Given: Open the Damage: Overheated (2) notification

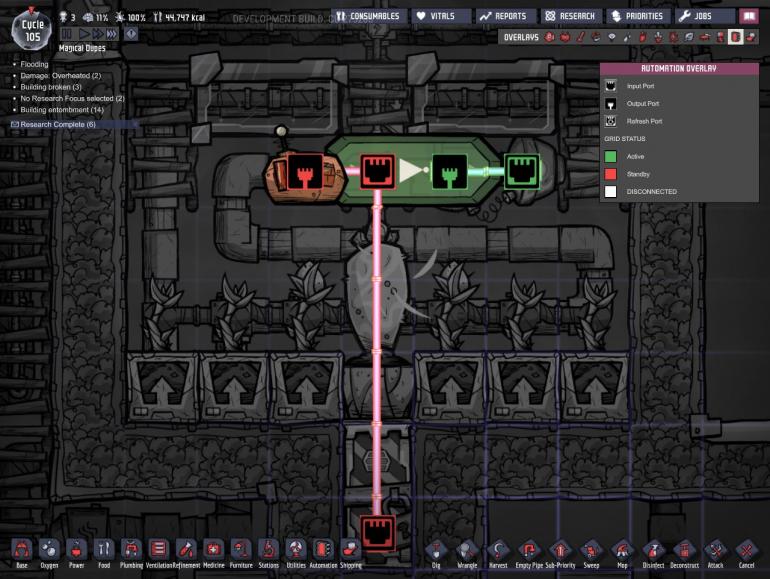Looking at the screenshot, I should 60,76.
